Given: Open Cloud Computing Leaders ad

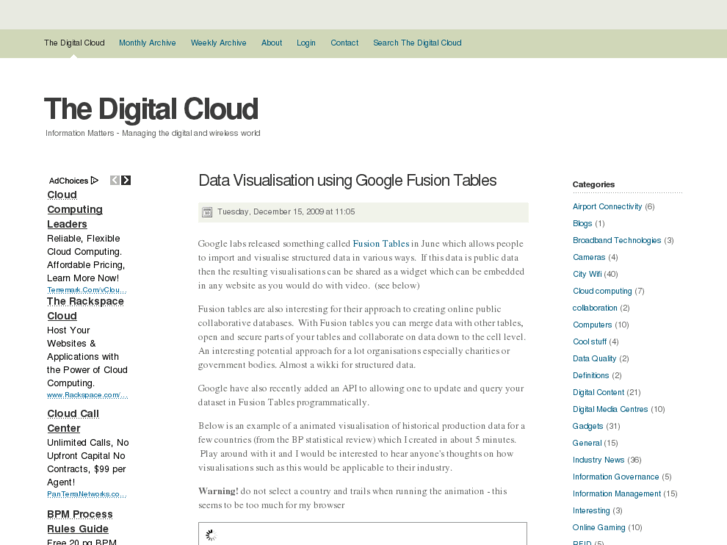Looking at the screenshot, I should click(75, 209).
